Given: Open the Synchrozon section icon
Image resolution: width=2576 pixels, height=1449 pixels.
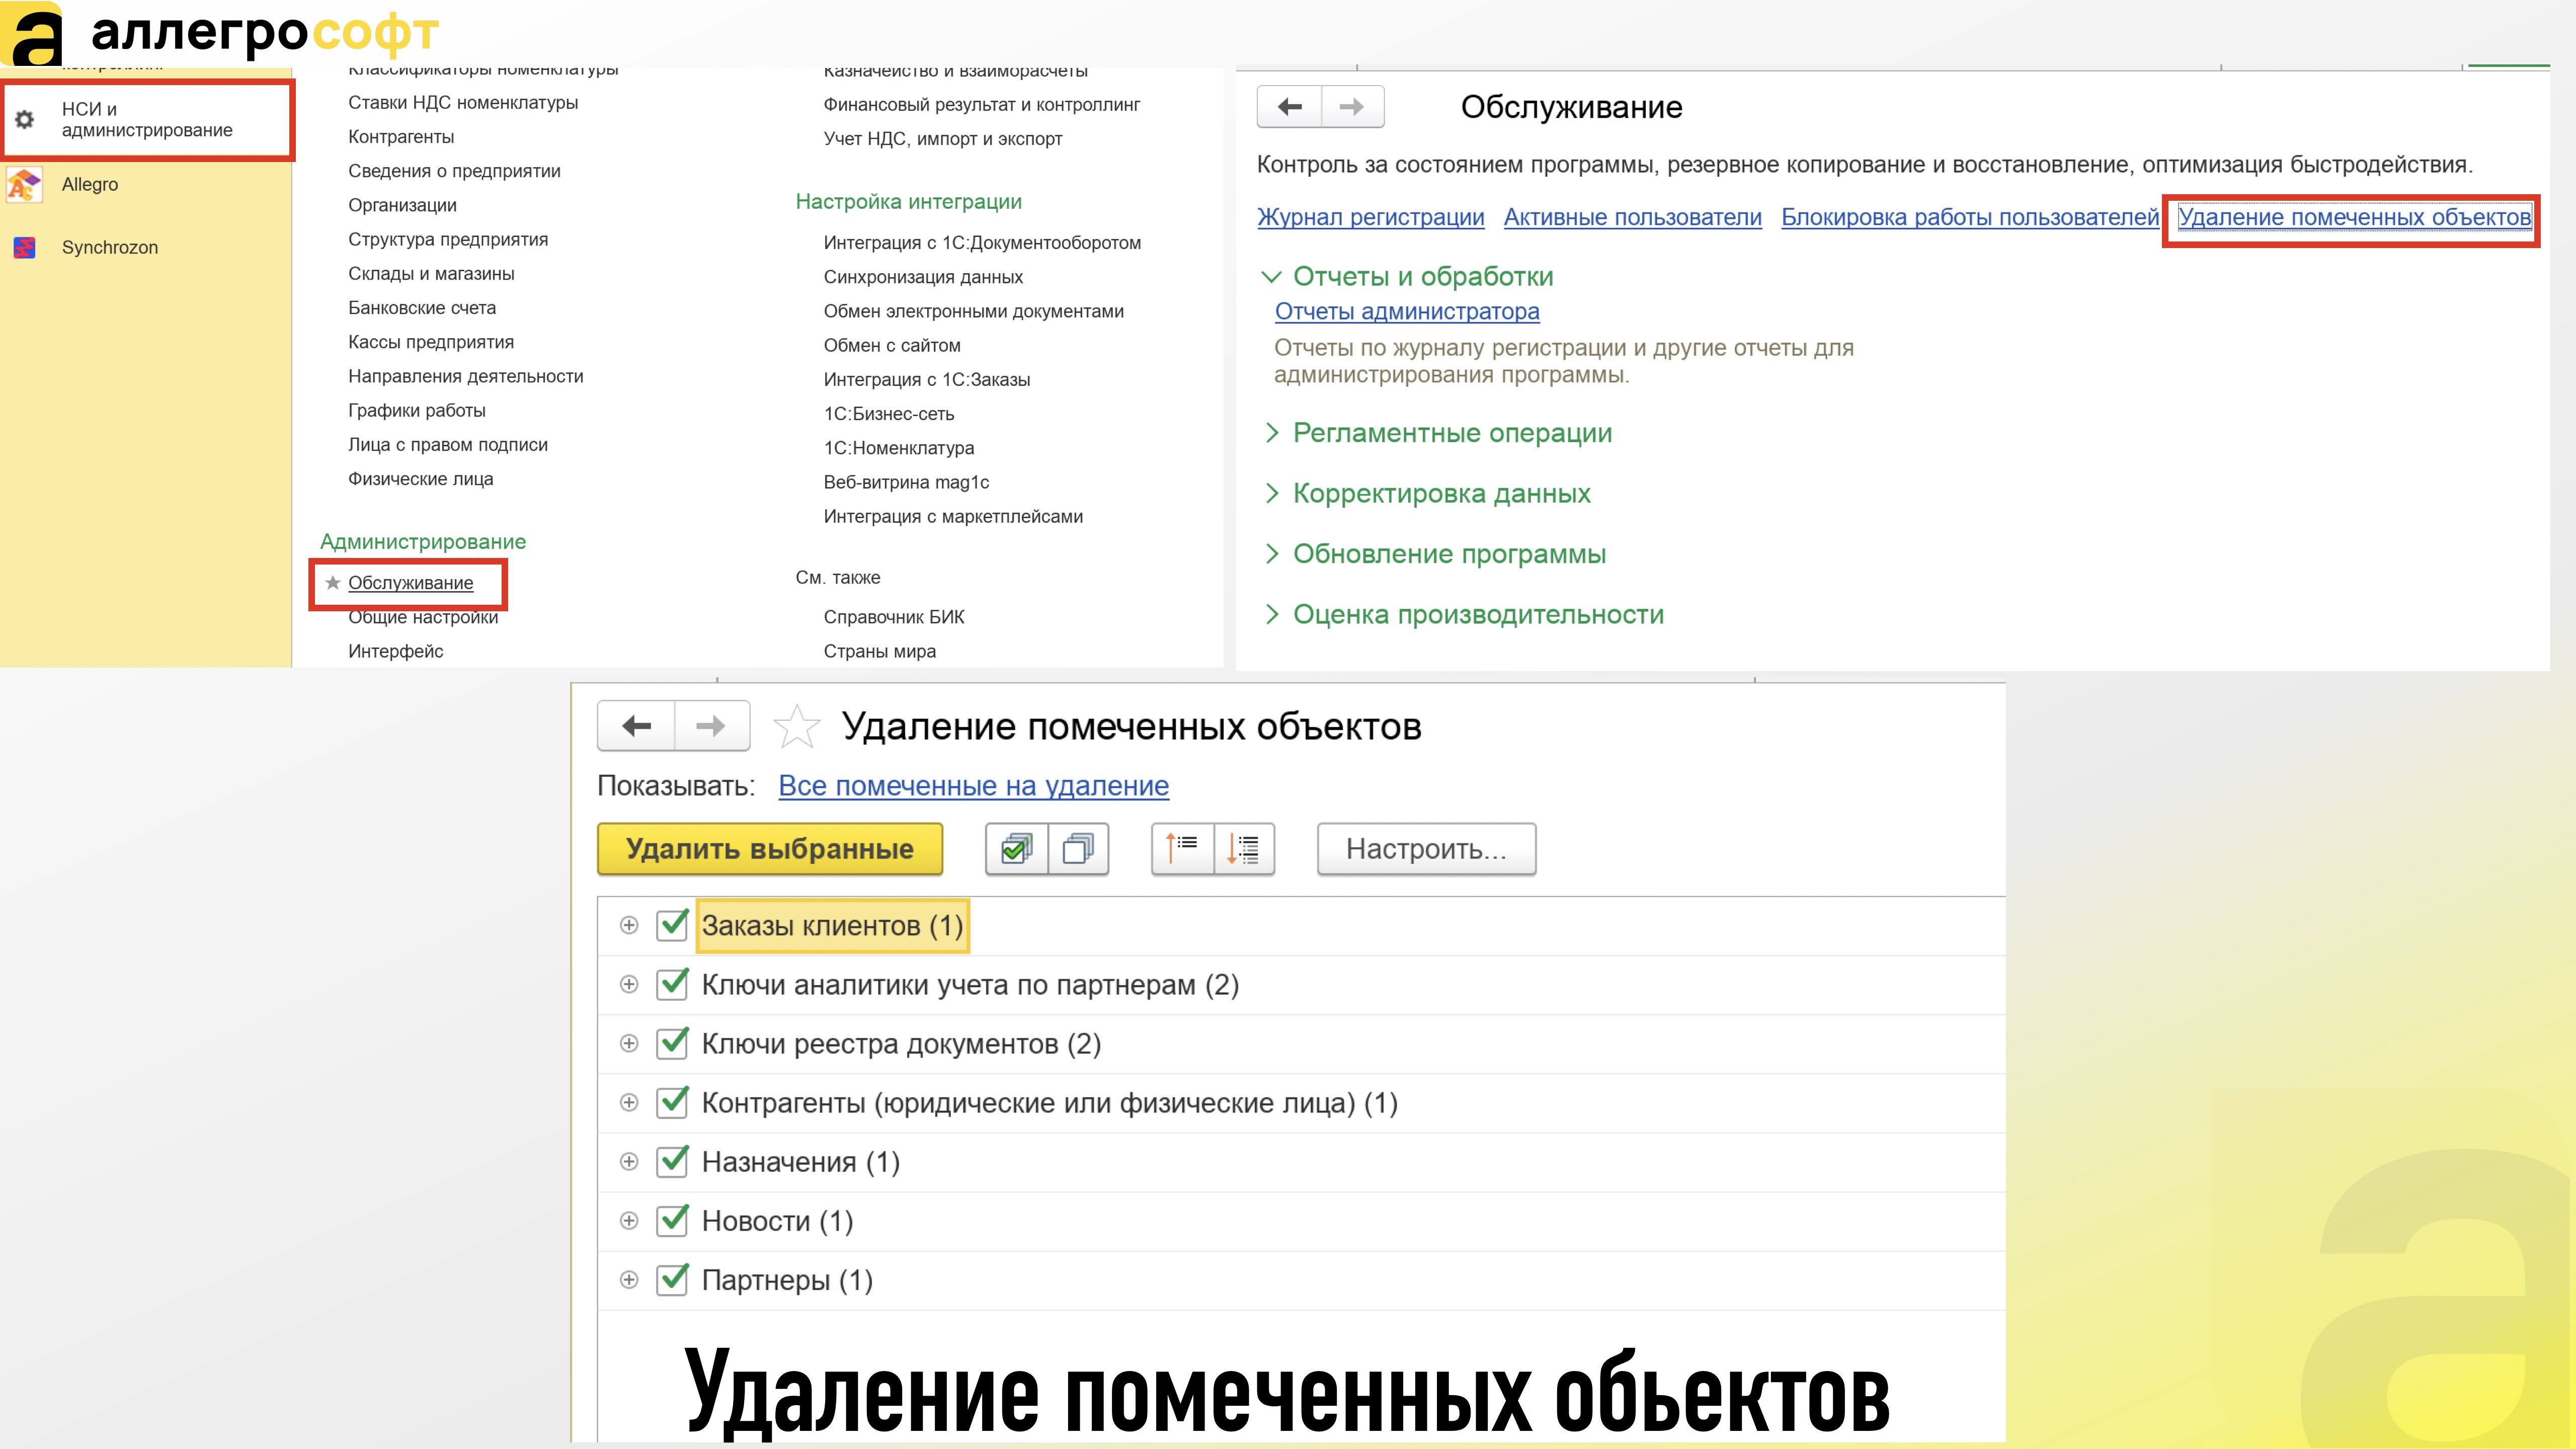Looking at the screenshot, I should tap(24, 247).
